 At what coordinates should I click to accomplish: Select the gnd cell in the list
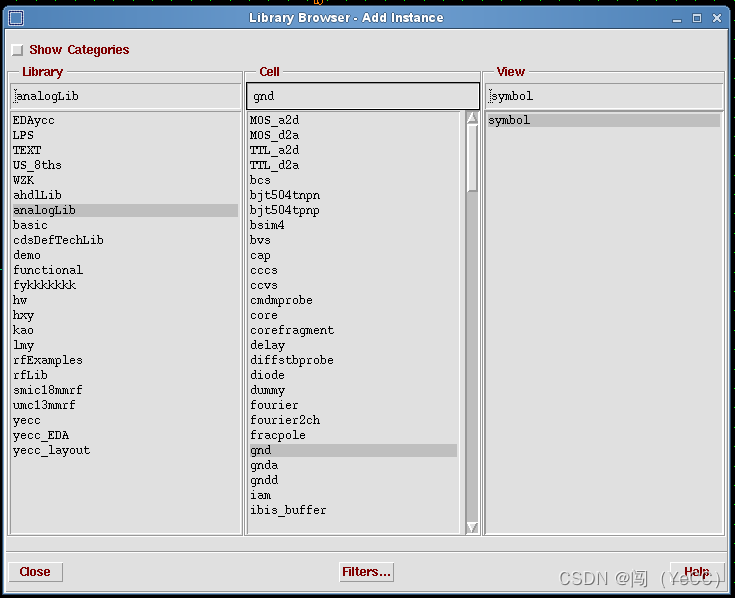(353, 450)
